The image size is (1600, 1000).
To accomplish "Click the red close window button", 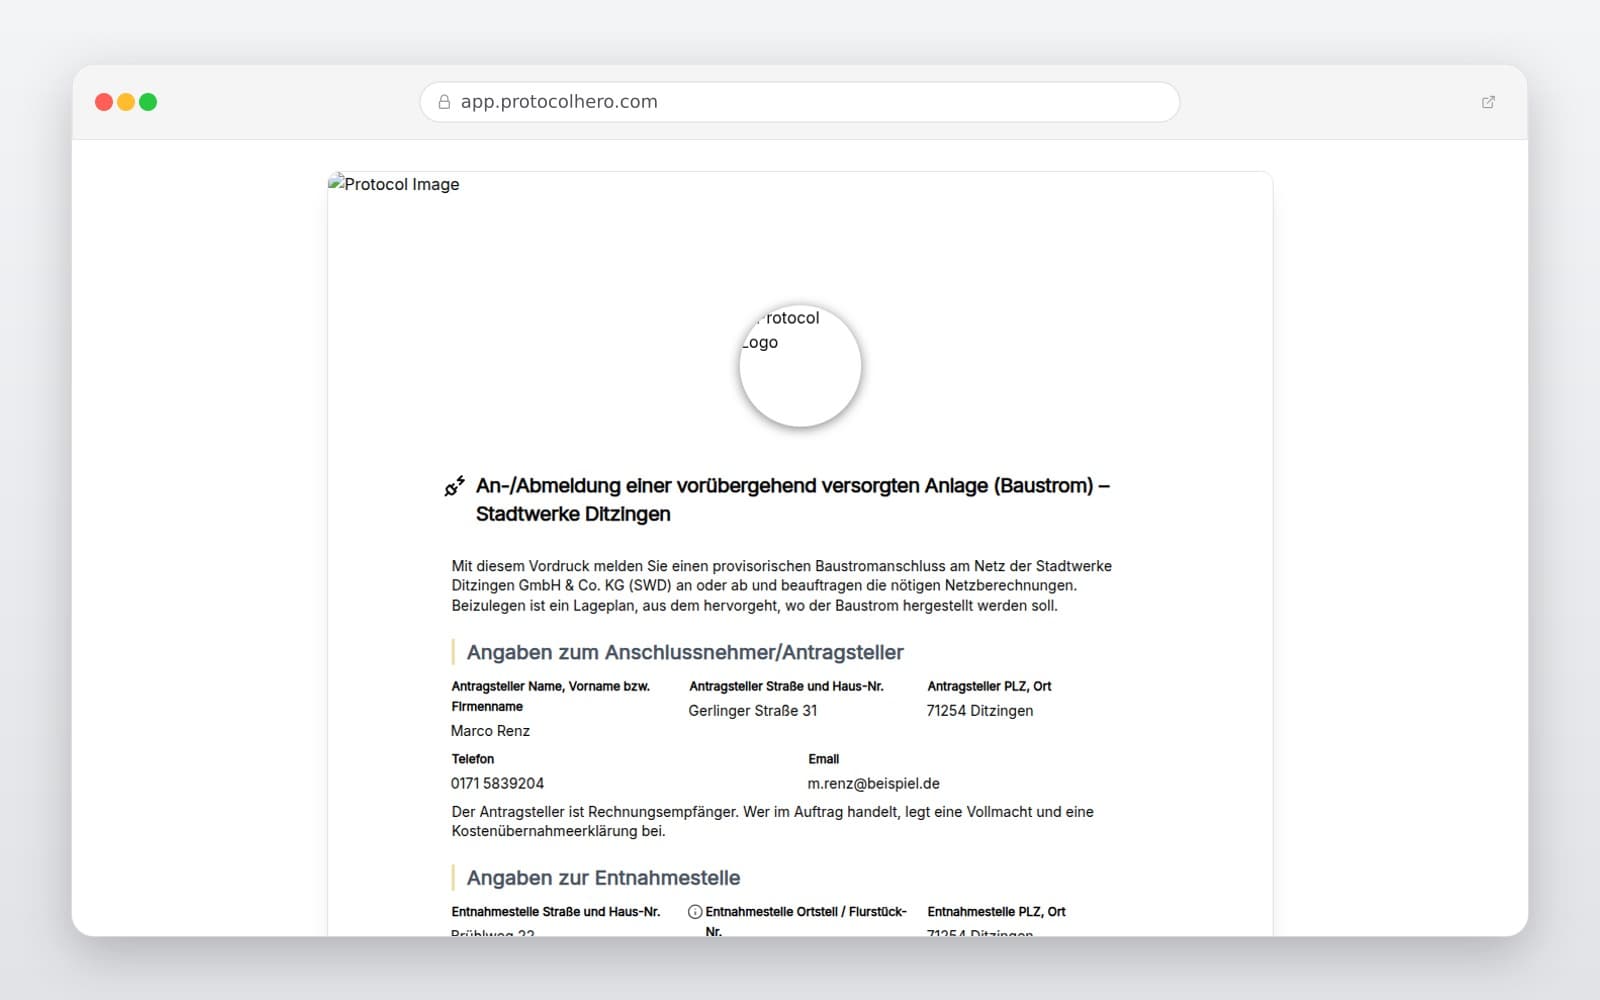I will click(x=104, y=102).
